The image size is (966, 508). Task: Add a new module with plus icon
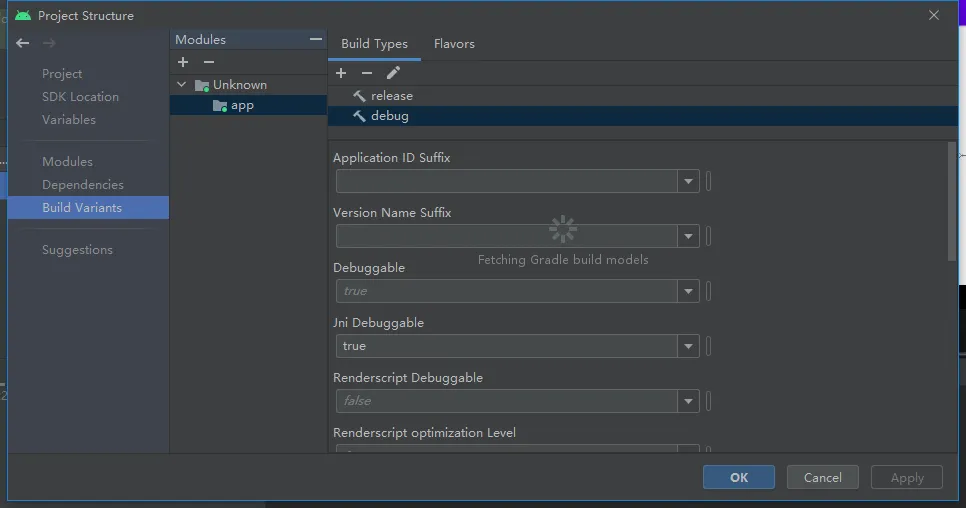tap(183, 62)
